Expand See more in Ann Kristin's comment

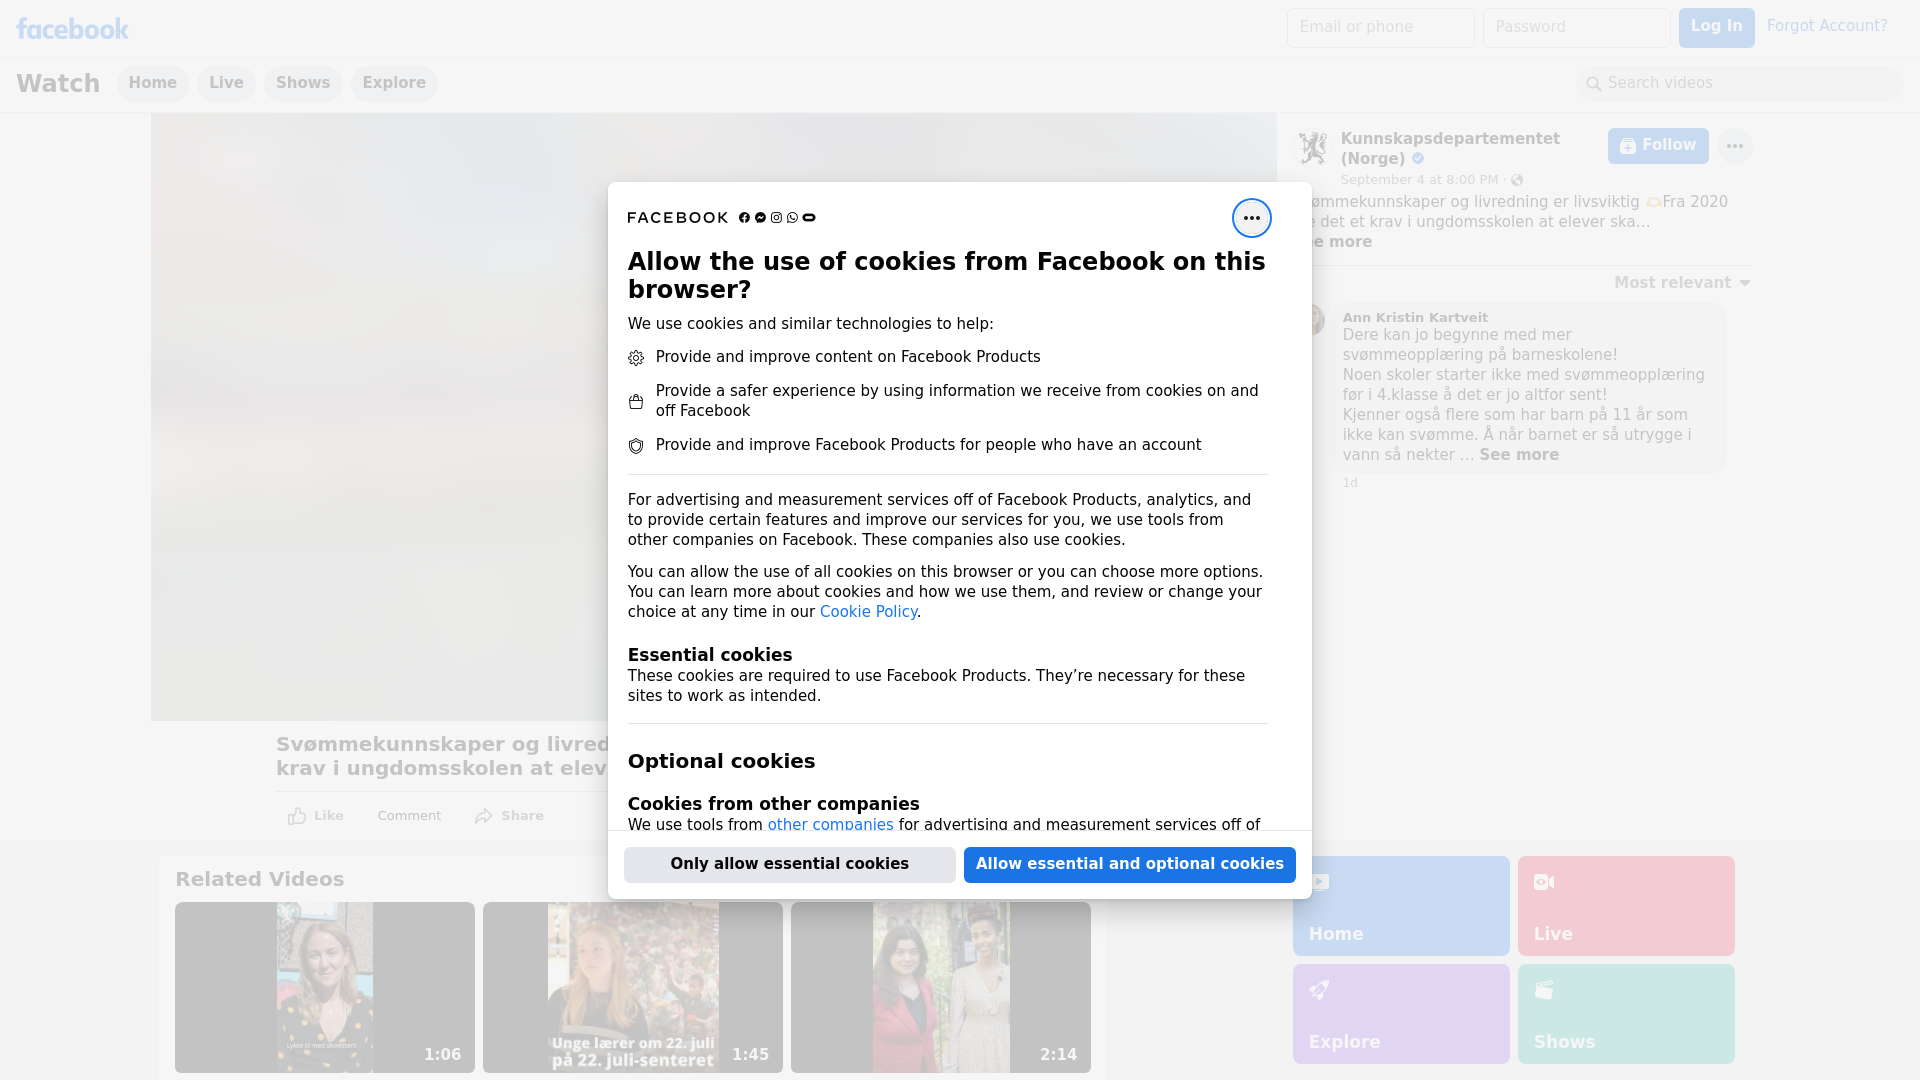1519,455
